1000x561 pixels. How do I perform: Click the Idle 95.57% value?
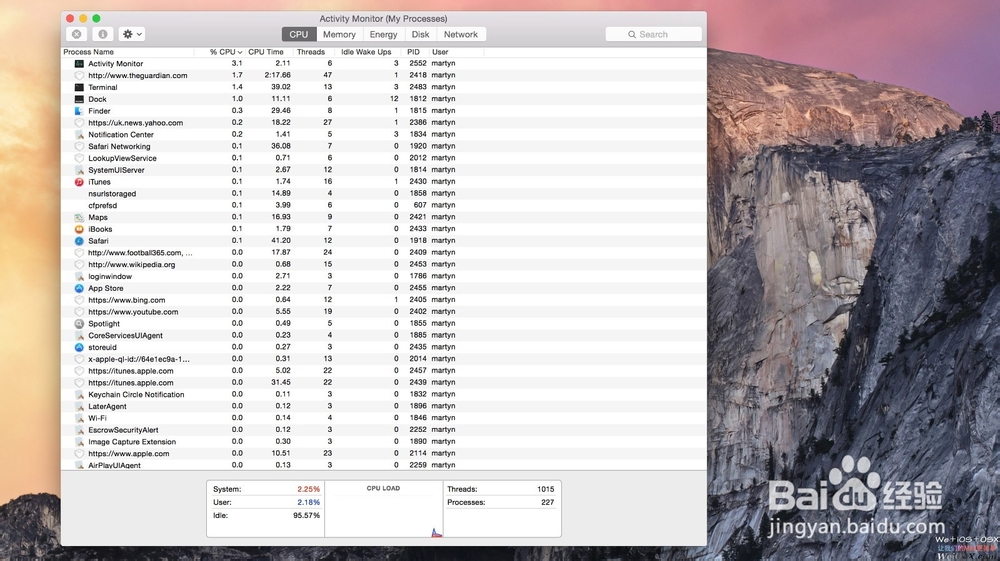coord(306,516)
